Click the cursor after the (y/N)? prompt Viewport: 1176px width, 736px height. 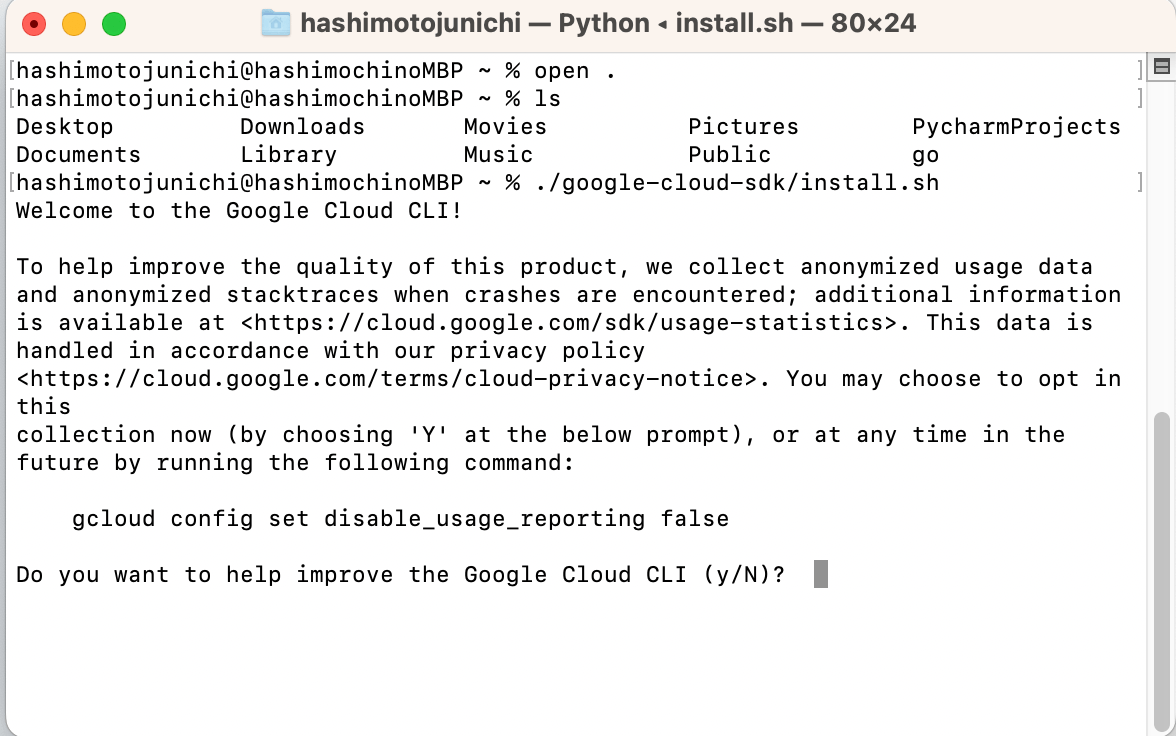(x=821, y=575)
